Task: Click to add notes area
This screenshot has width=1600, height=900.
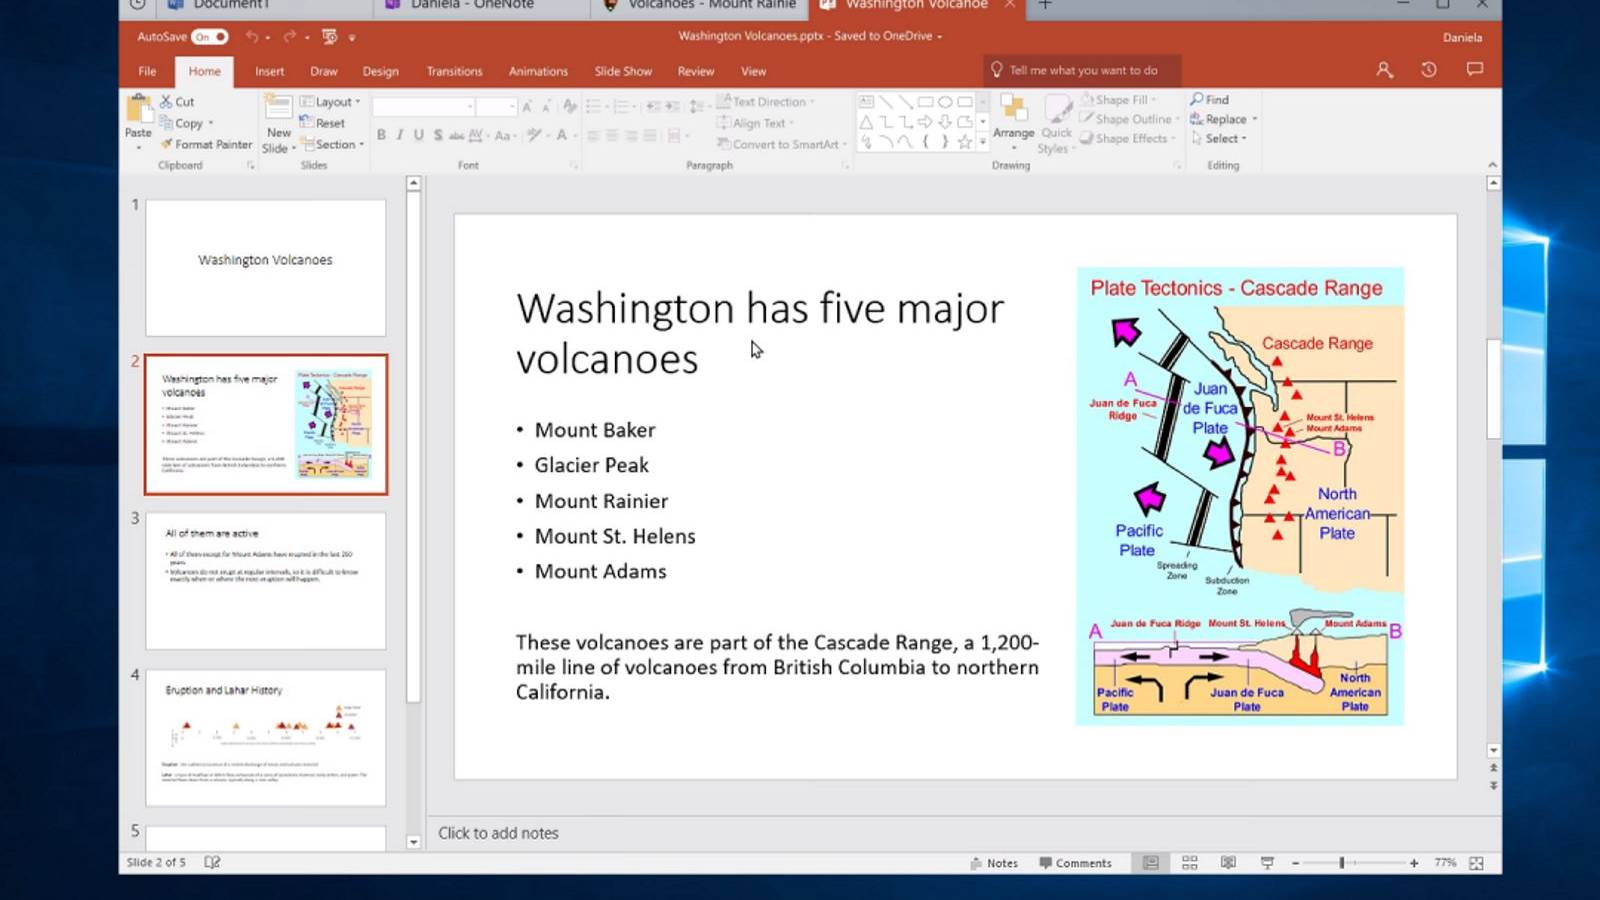Action: (x=498, y=833)
